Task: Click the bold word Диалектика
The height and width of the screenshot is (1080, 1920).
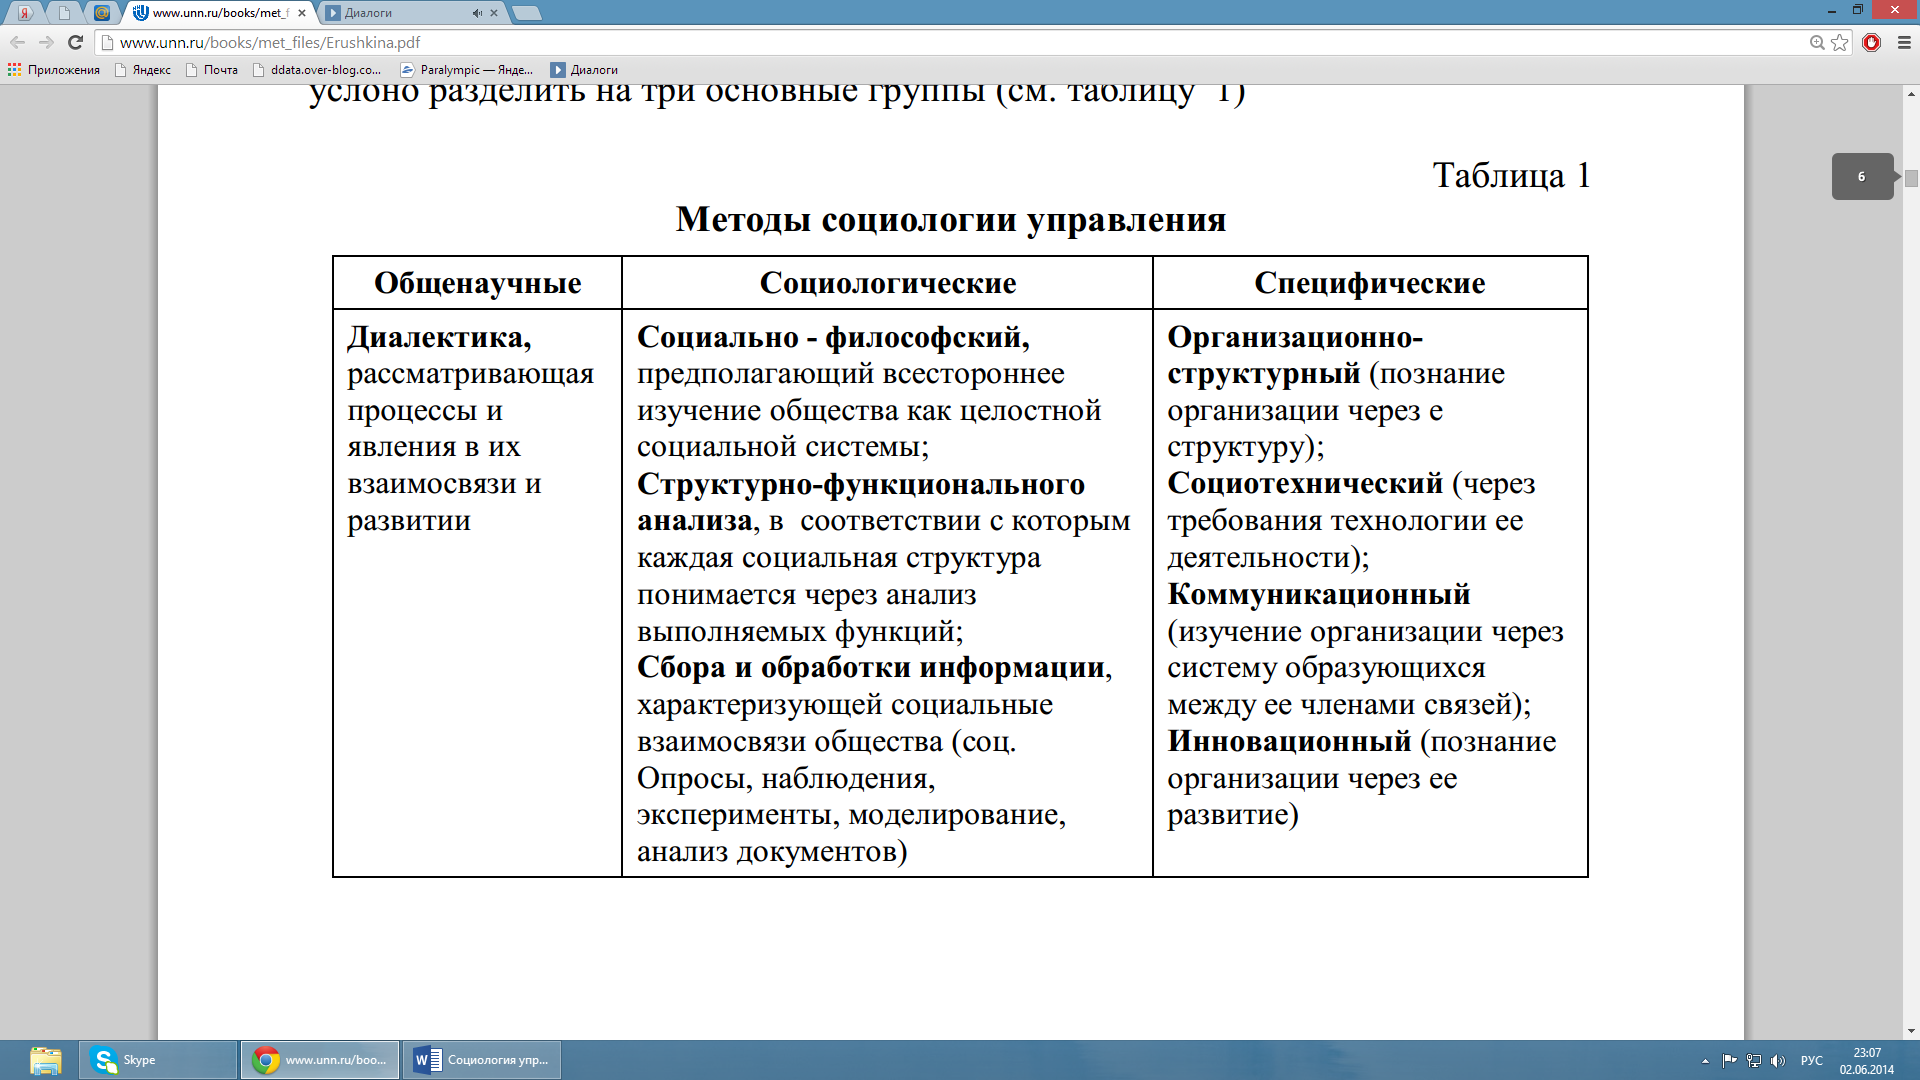Action: [439, 337]
